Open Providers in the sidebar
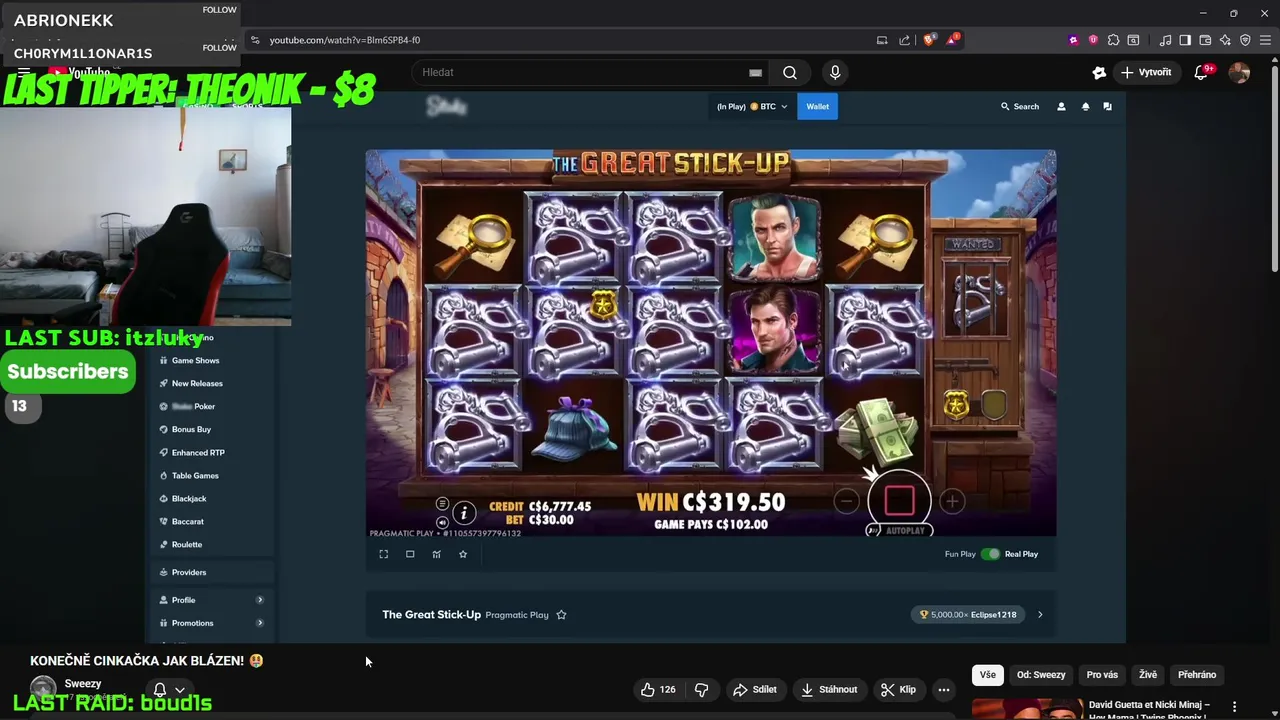This screenshot has width=1280, height=720. tap(189, 572)
